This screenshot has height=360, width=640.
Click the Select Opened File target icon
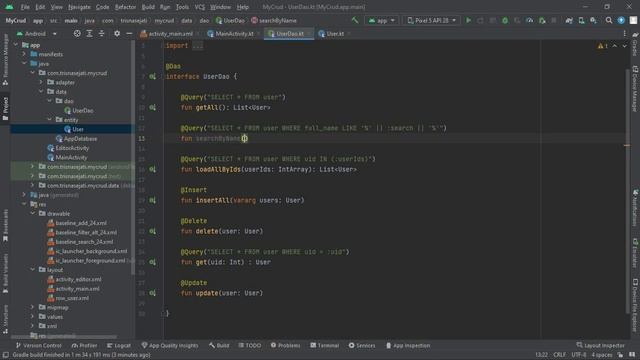pos(77,33)
